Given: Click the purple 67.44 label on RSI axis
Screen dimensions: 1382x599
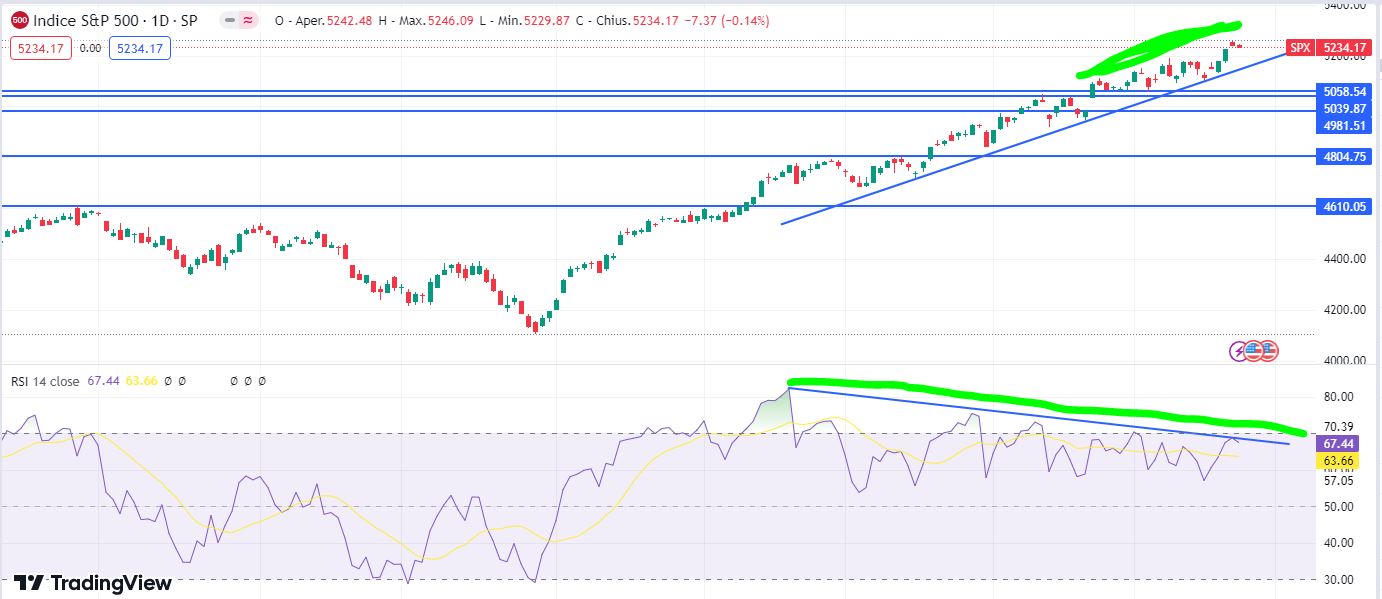Looking at the screenshot, I should click(1338, 443).
